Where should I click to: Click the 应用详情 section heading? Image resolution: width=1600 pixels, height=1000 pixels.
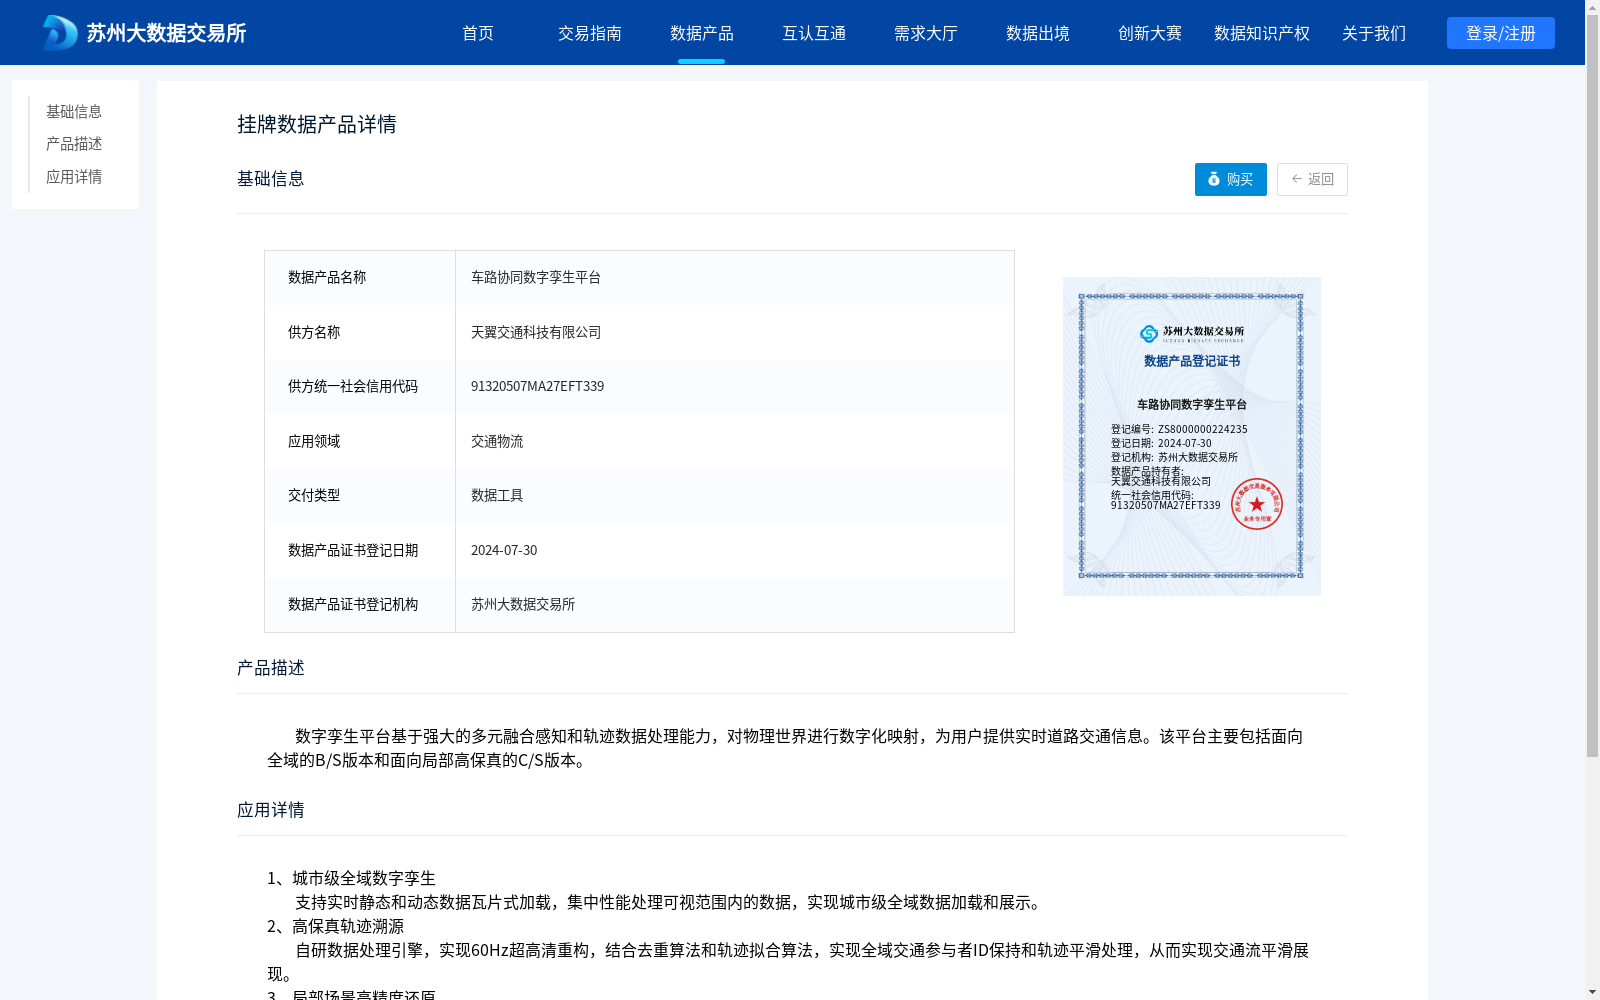(271, 810)
